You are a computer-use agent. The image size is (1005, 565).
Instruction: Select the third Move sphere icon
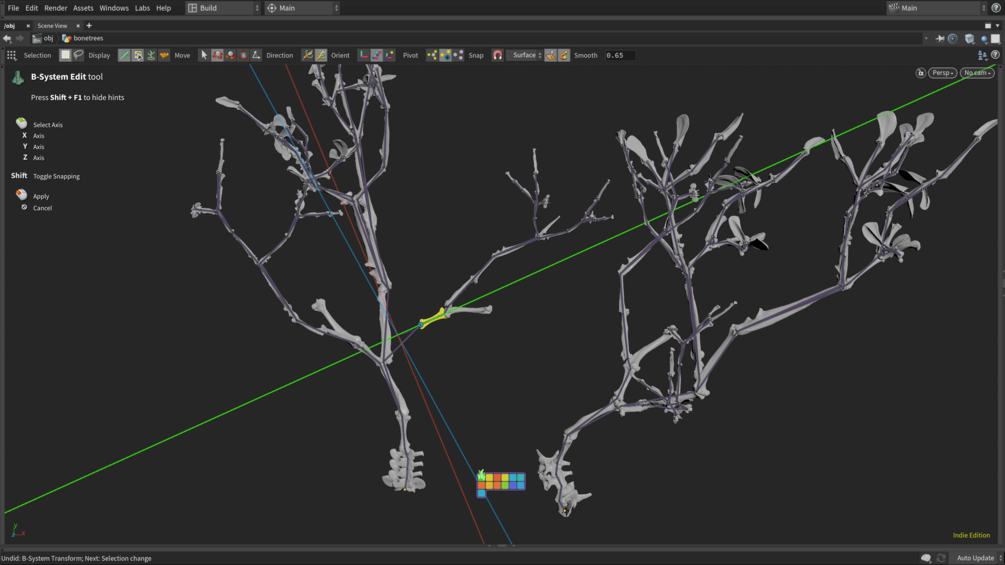pos(230,56)
